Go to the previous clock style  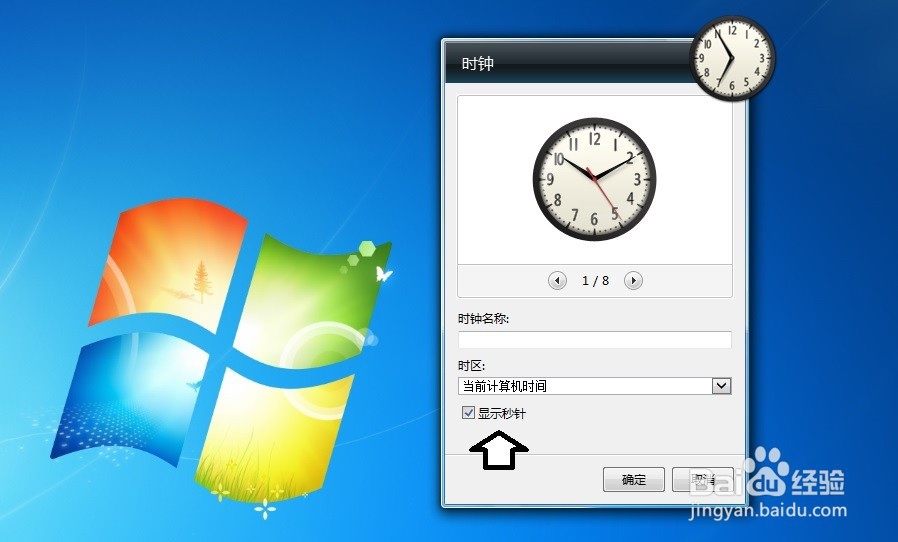point(557,281)
